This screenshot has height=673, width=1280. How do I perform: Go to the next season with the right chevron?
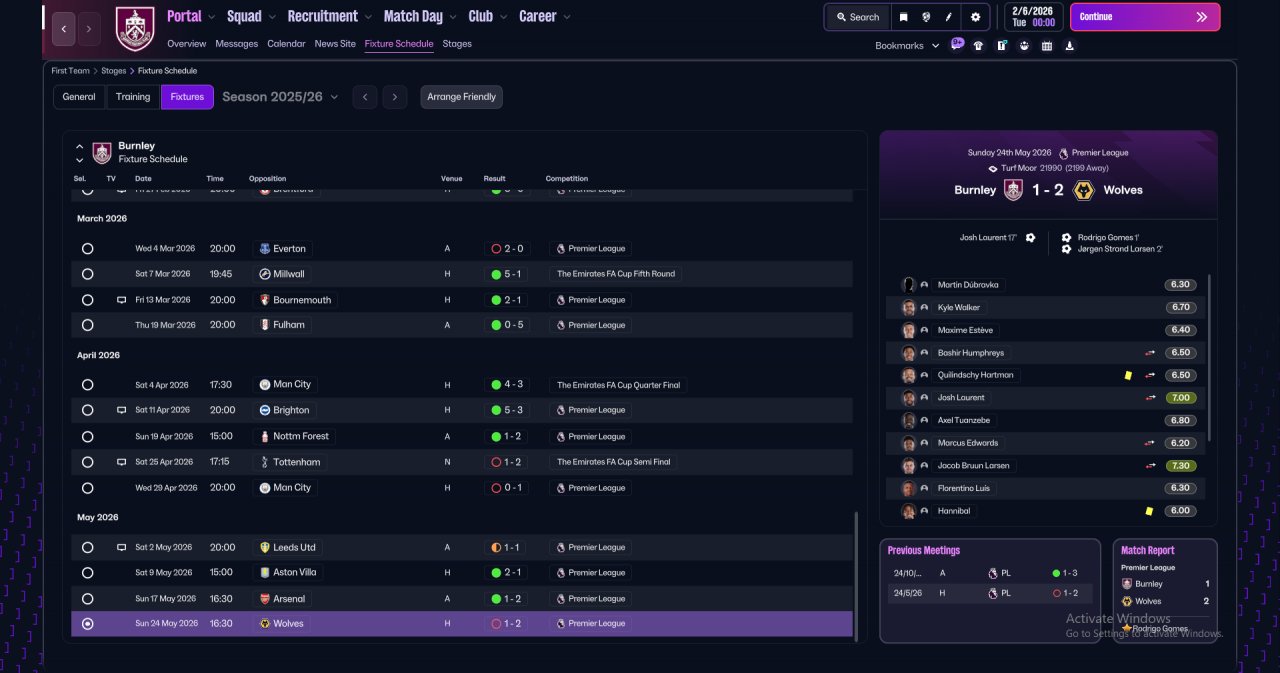pos(395,97)
